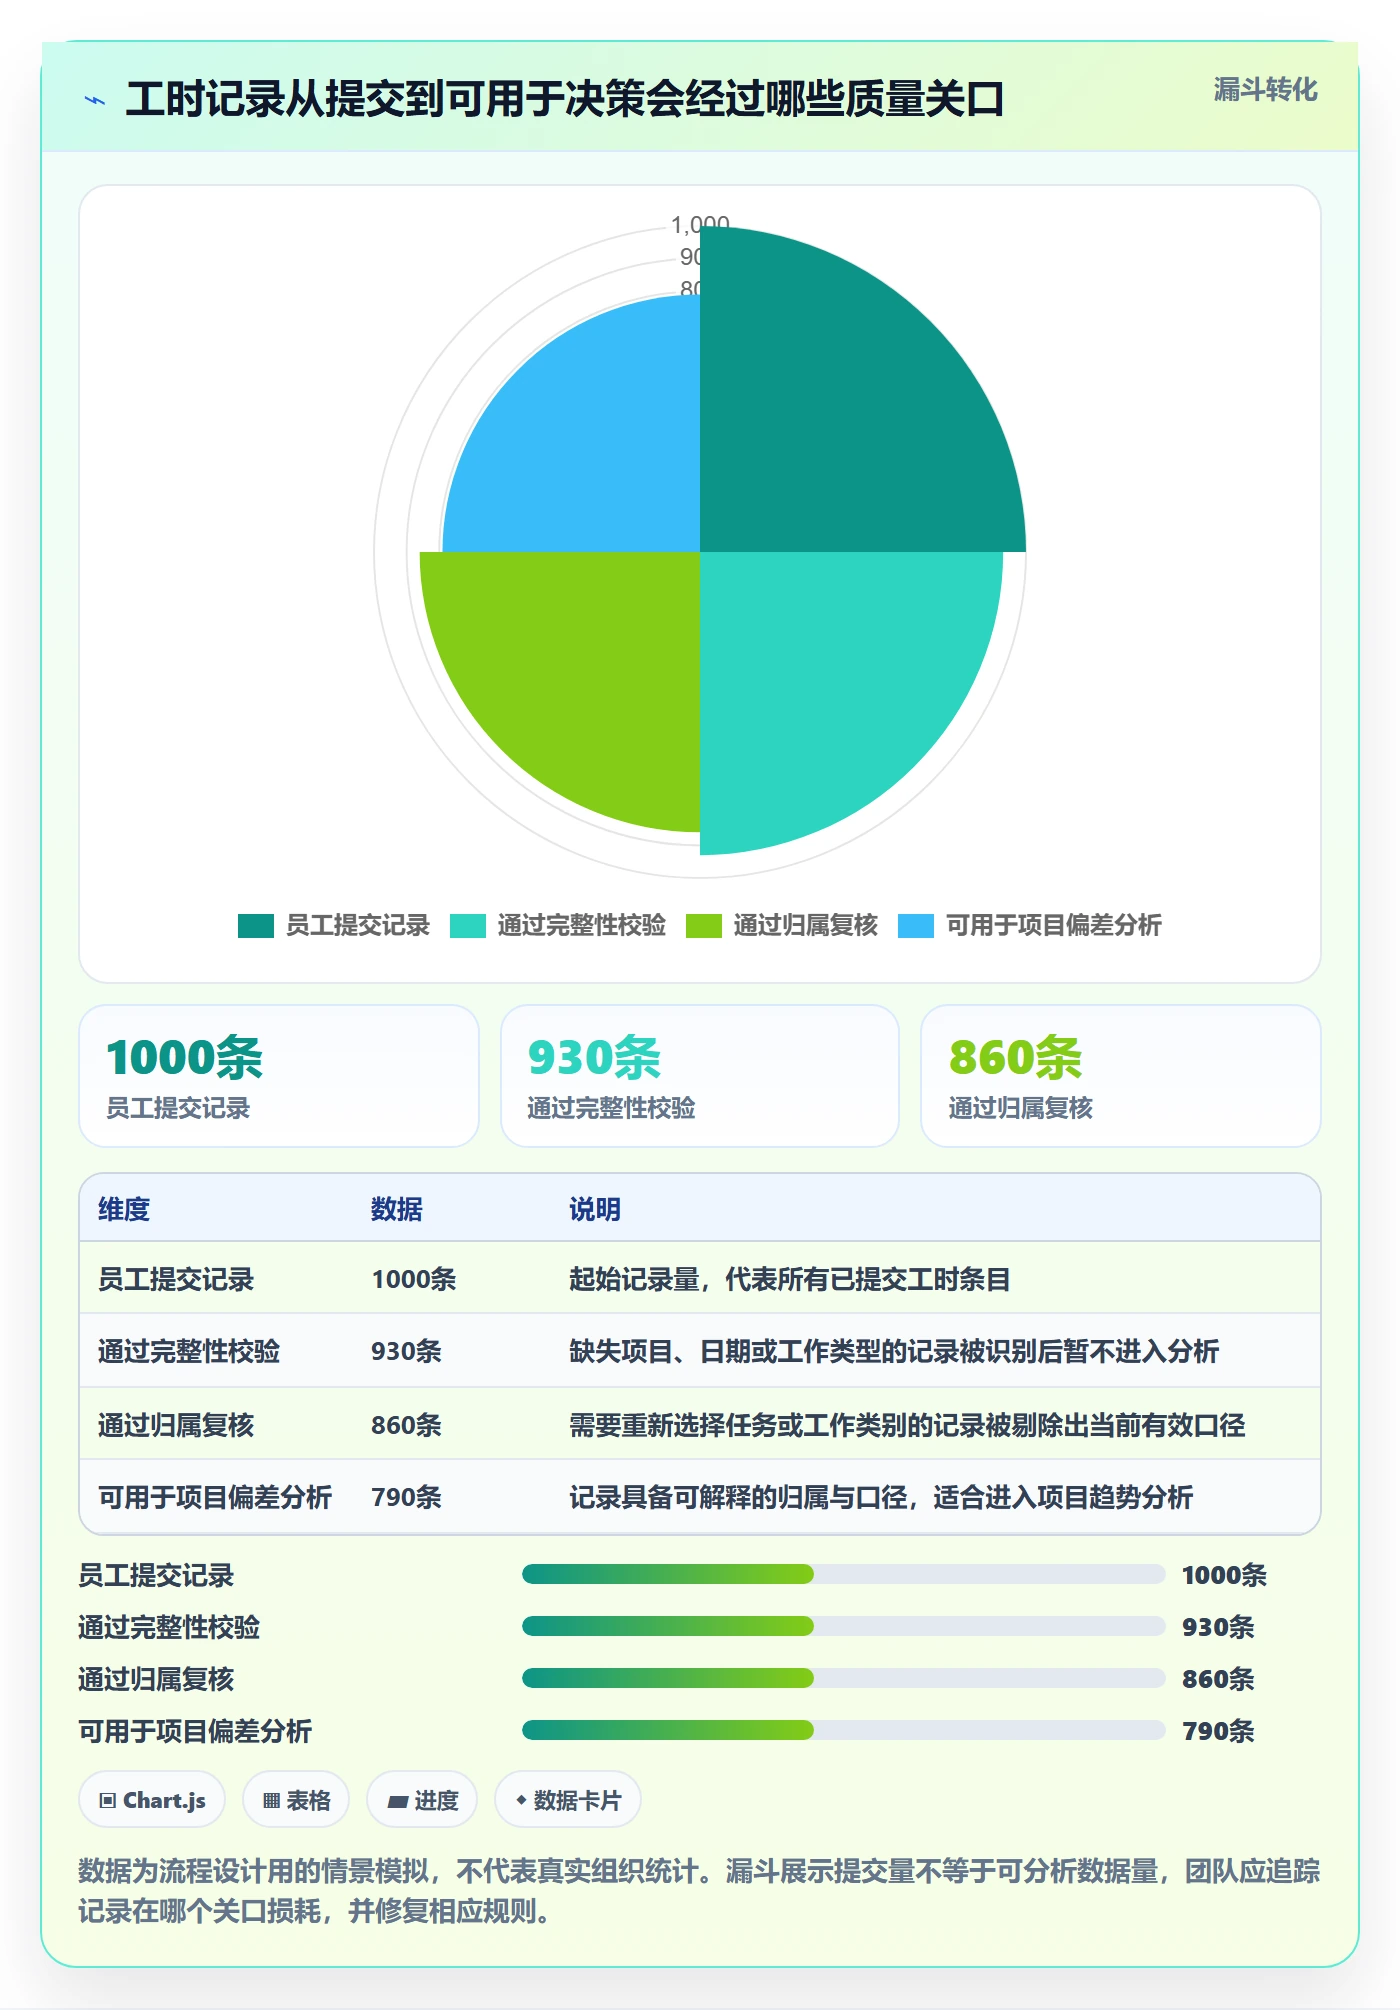The height and width of the screenshot is (2010, 1400).
Task: Click the 员工提交记录 progress bar
Action: tap(843, 1575)
